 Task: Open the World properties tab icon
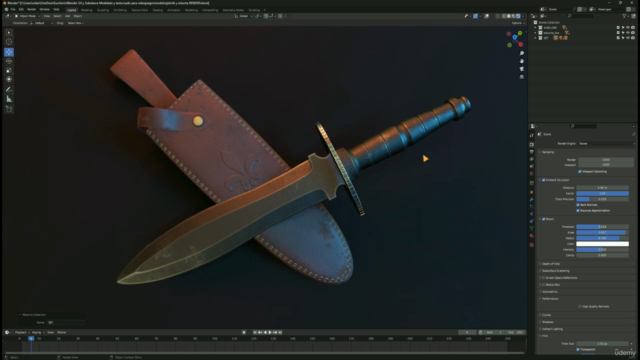click(531, 174)
